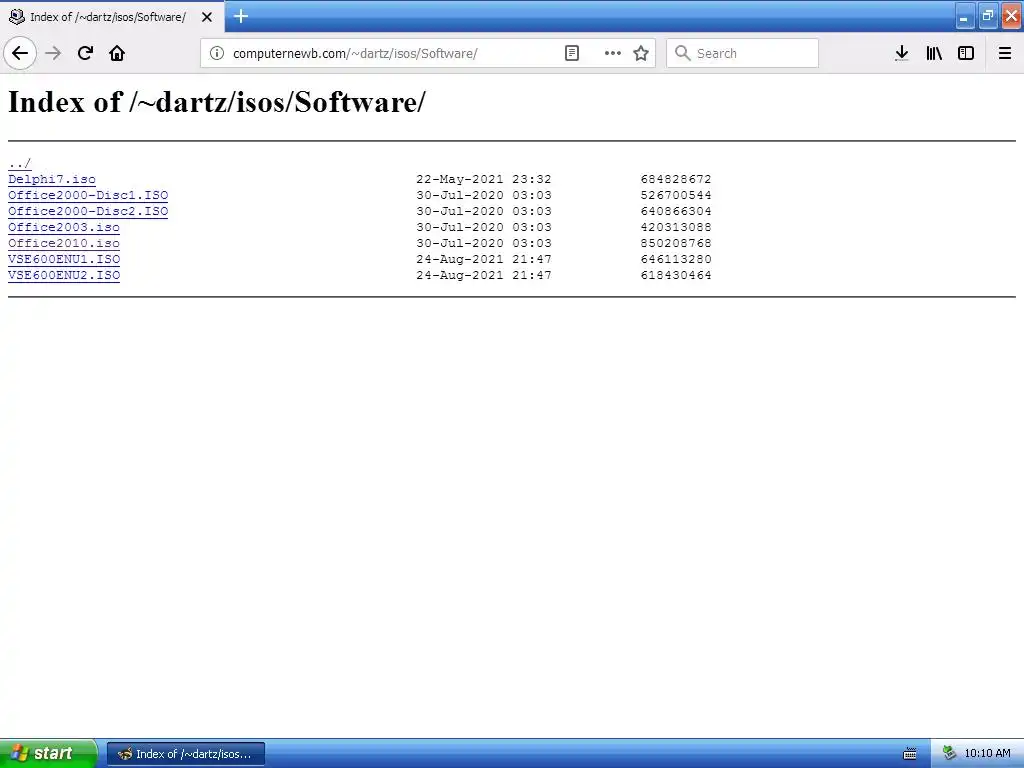
Task: Click the date 22-May-2021 23:32
Action: [x=484, y=179]
